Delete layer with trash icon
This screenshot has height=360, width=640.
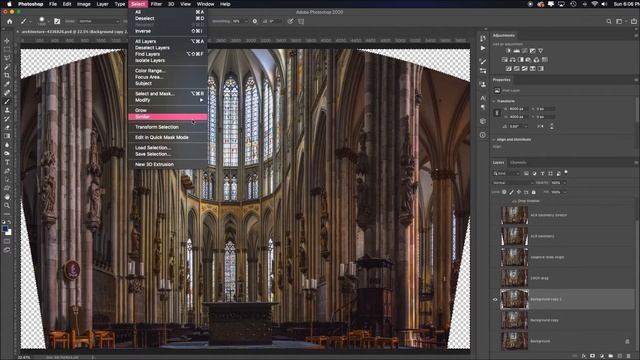coord(629,356)
